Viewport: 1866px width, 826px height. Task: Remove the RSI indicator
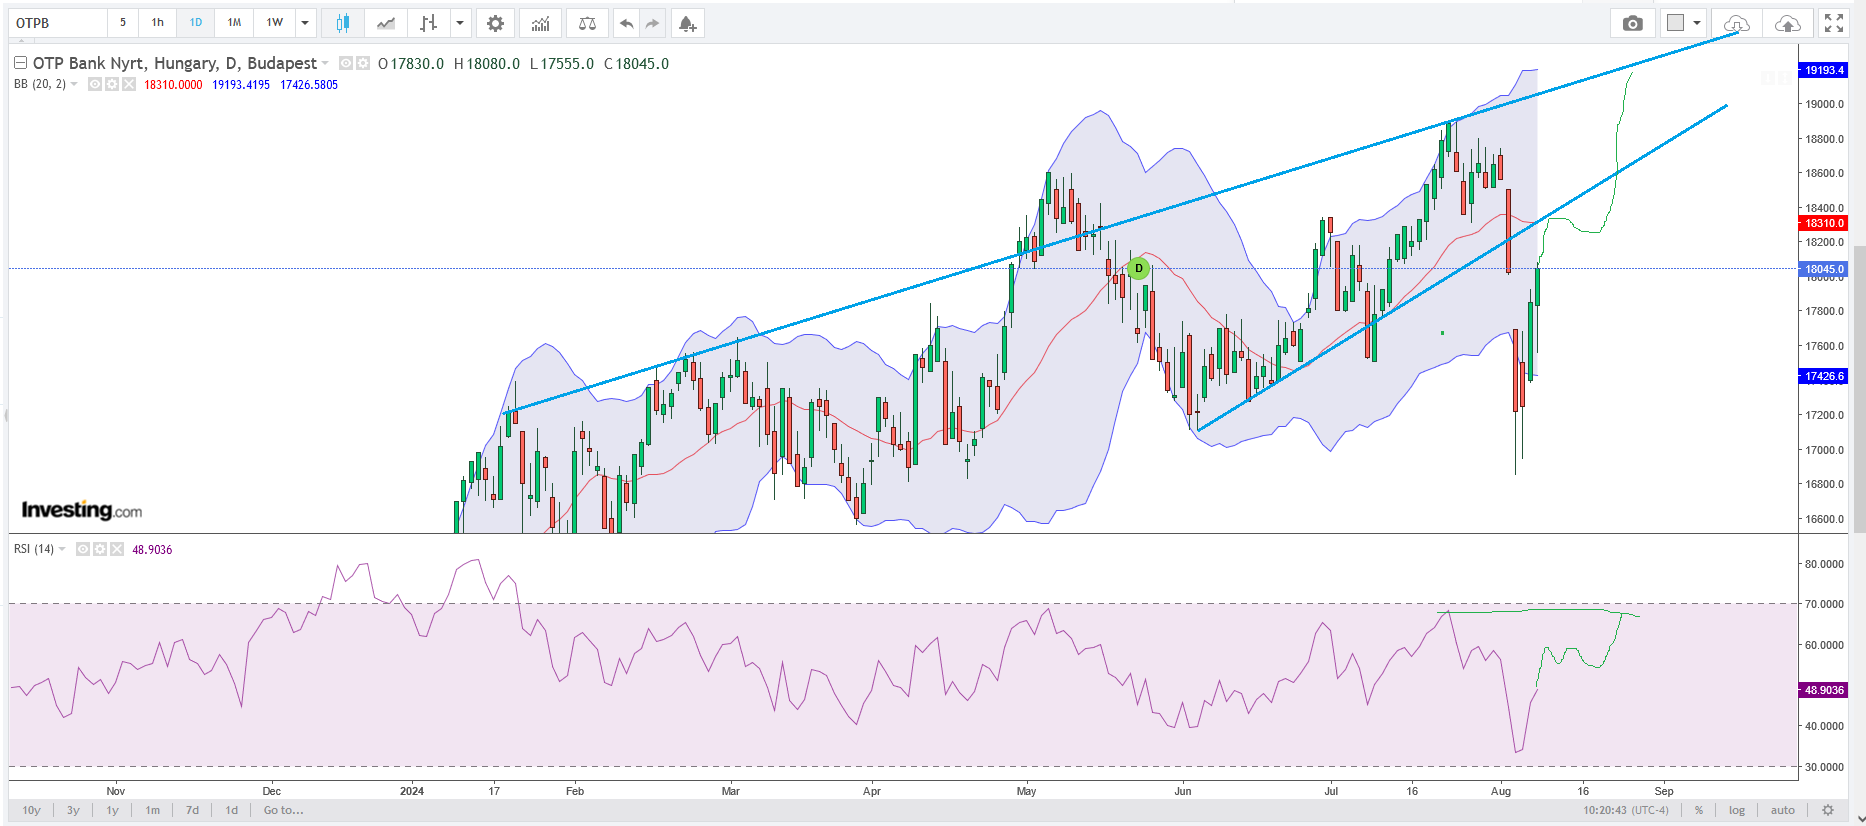[117, 549]
